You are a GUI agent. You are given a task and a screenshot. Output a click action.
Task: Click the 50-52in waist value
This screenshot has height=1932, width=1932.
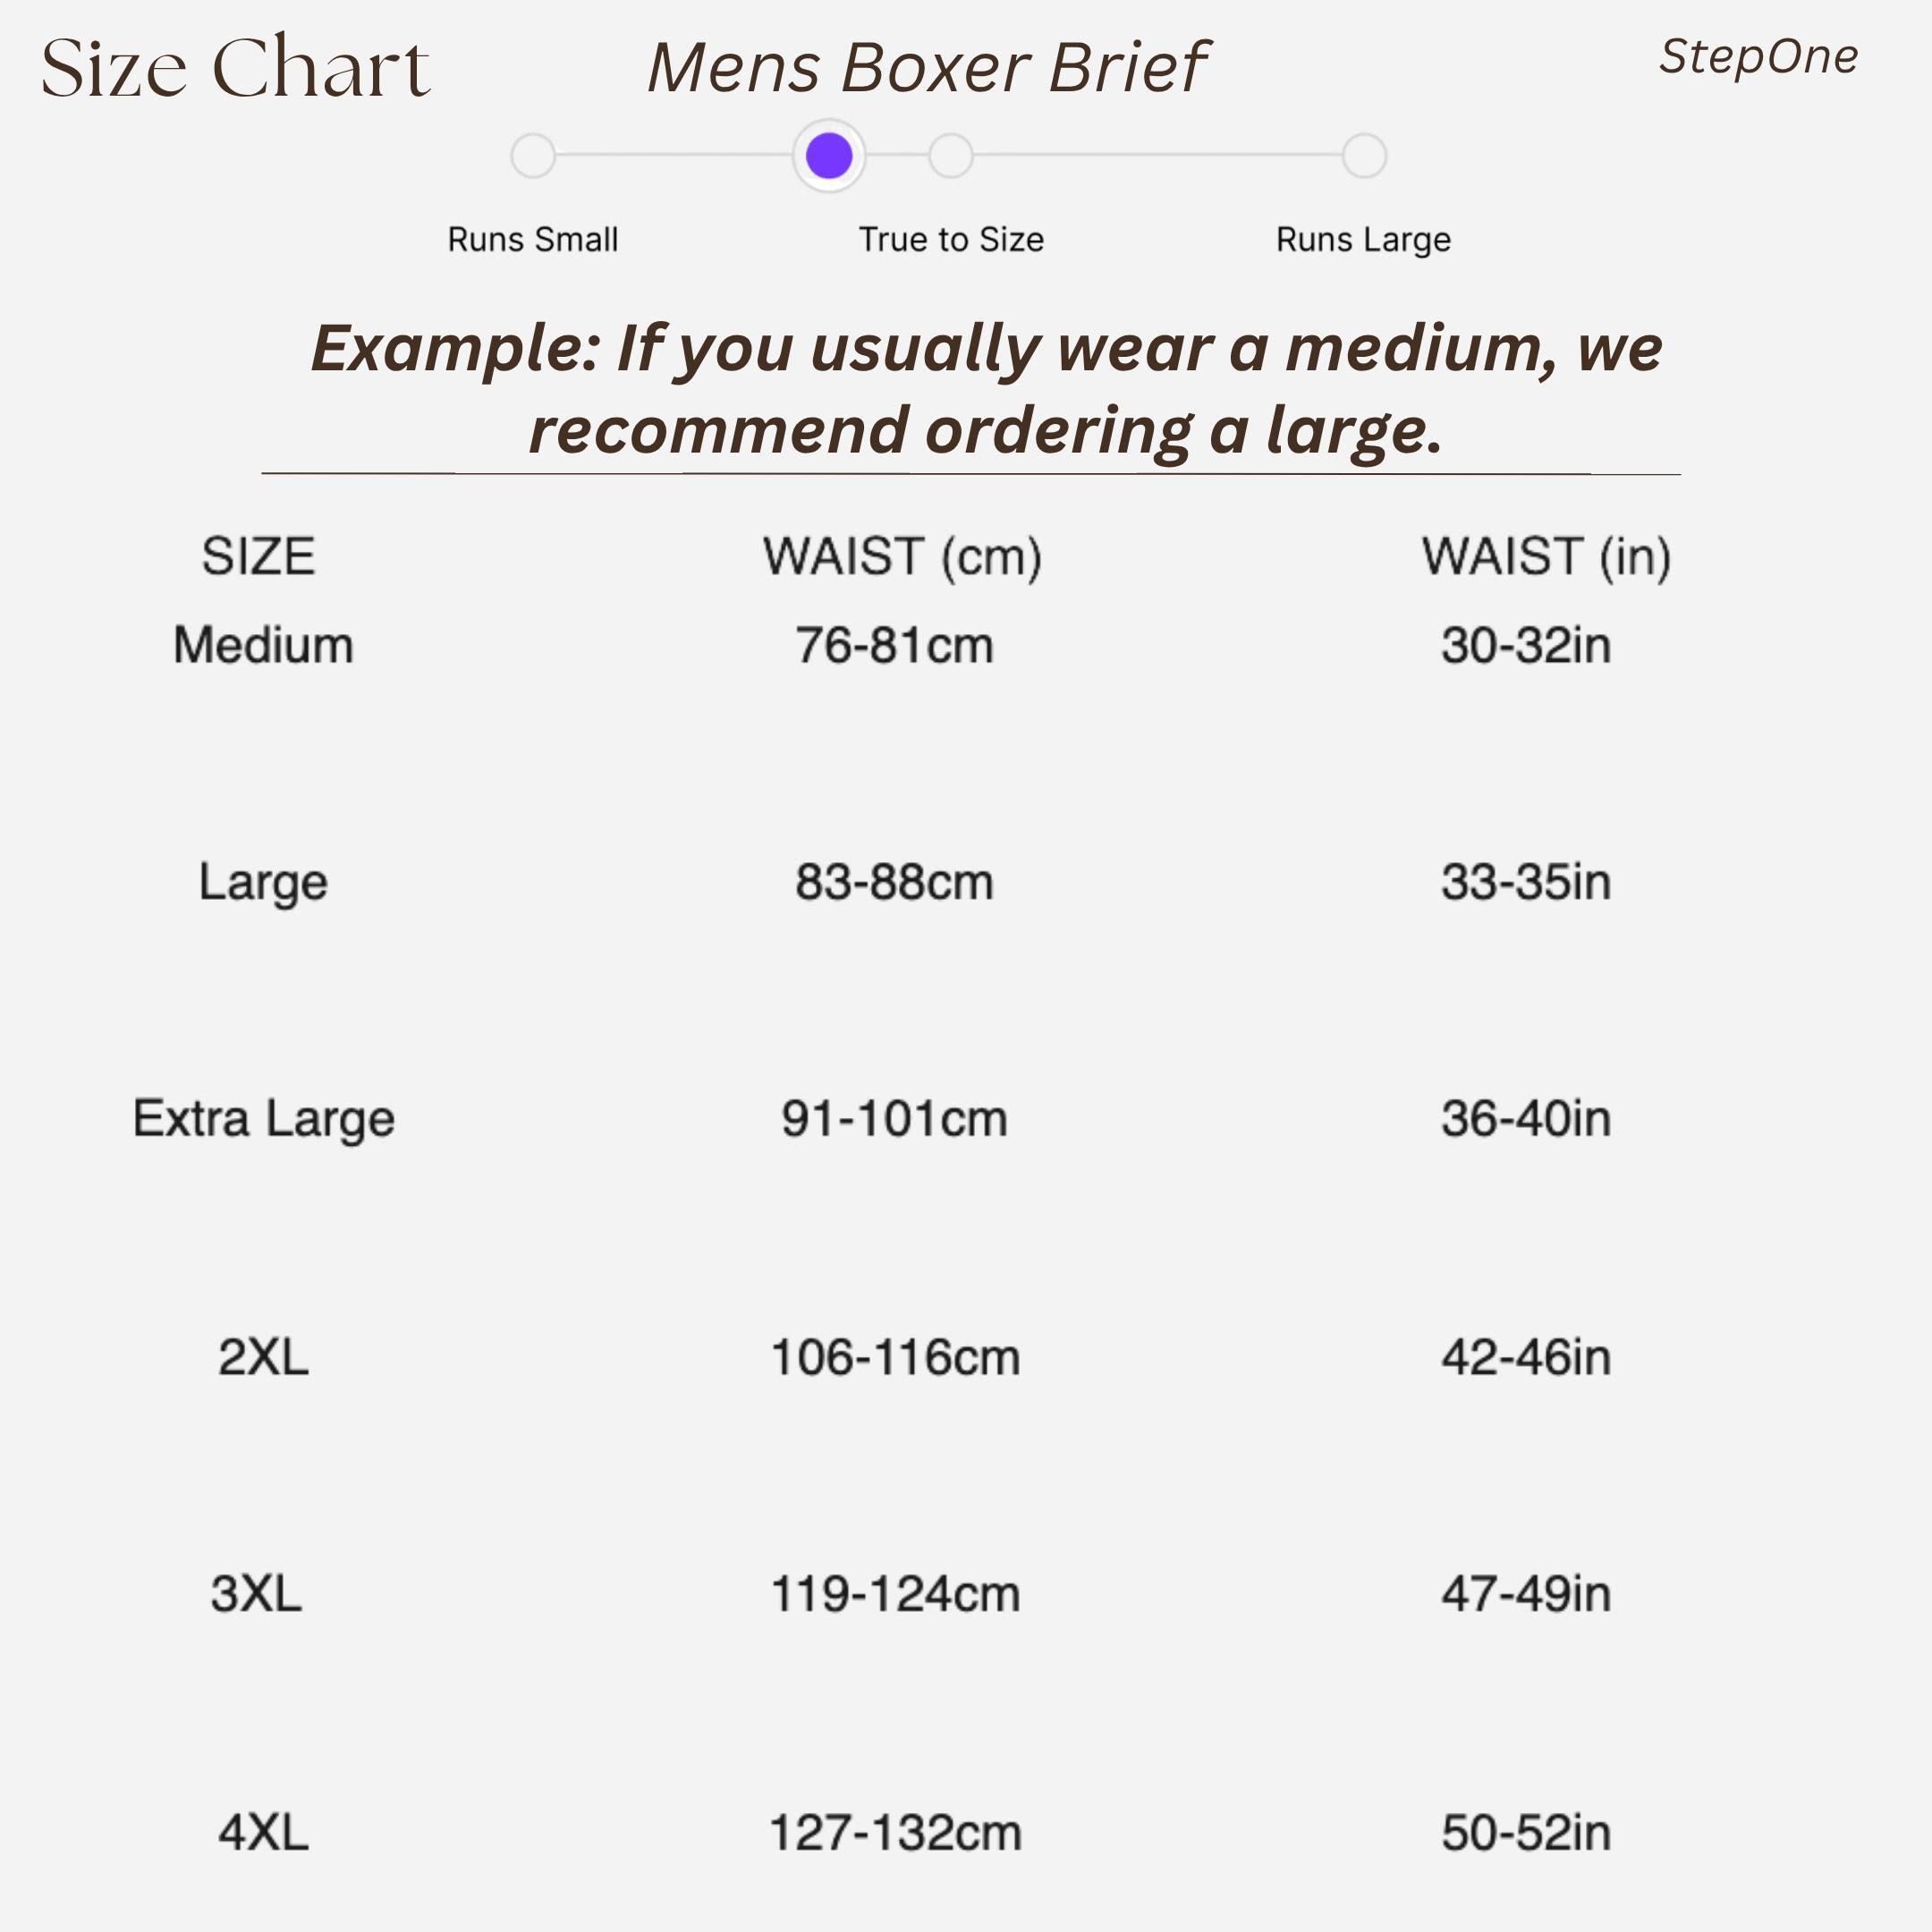(1526, 1833)
